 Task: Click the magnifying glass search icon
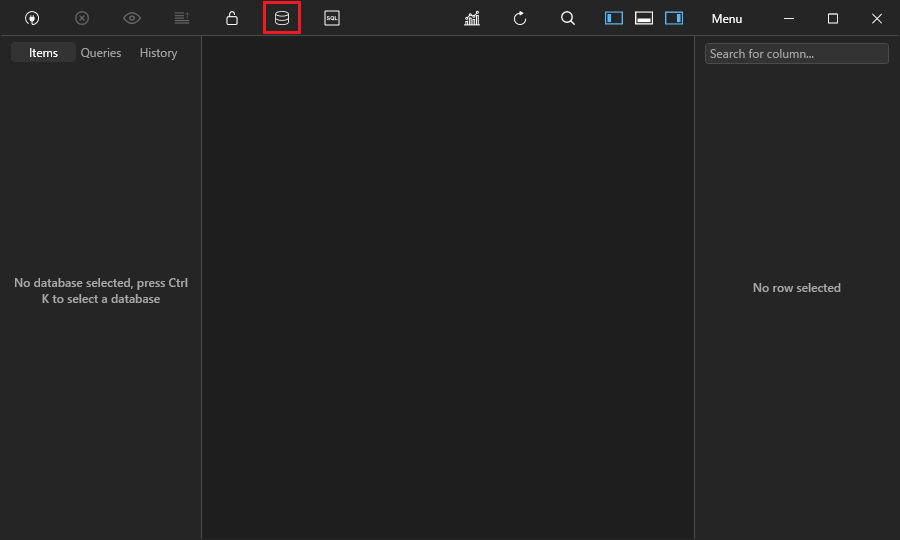(x=568, y=18)
